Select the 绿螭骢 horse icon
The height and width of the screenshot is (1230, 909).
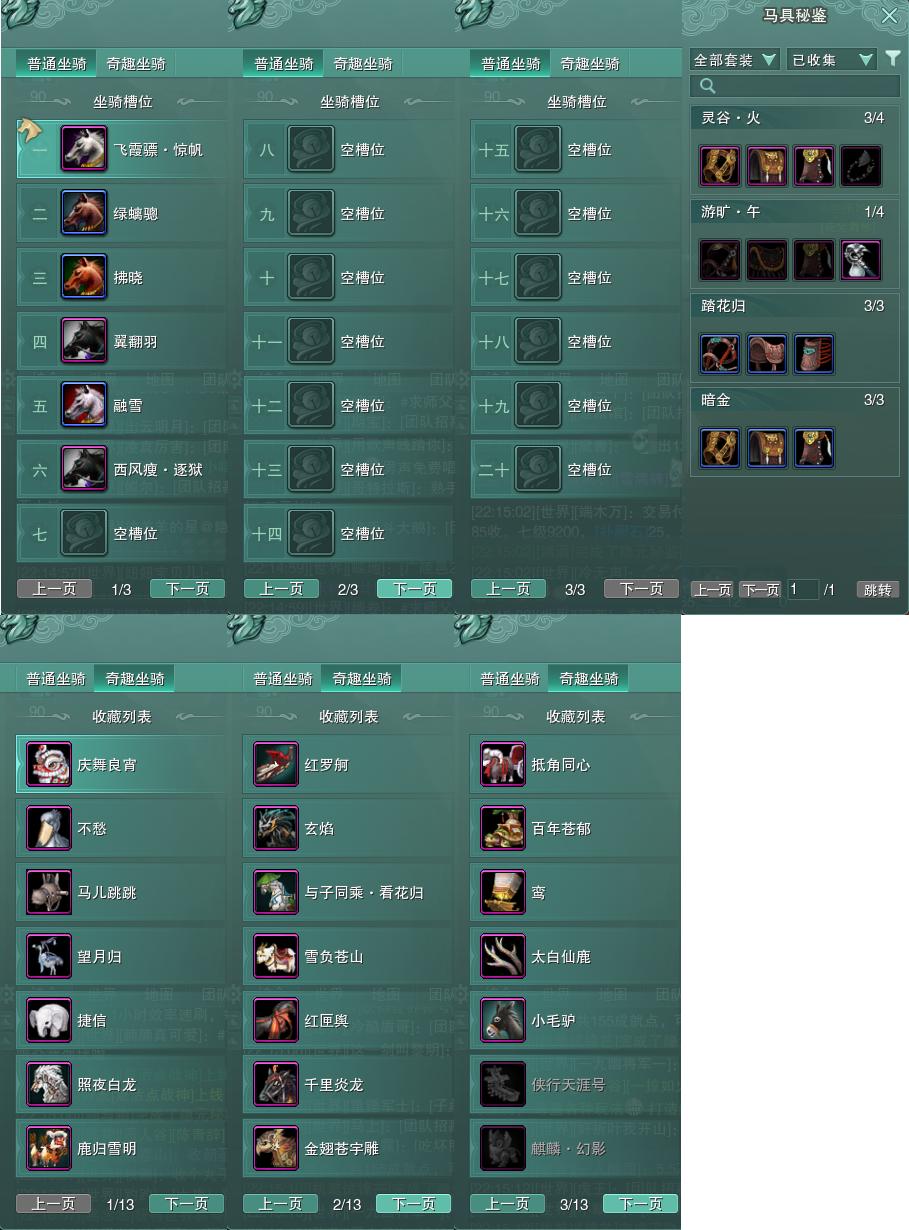coord(84,213)
